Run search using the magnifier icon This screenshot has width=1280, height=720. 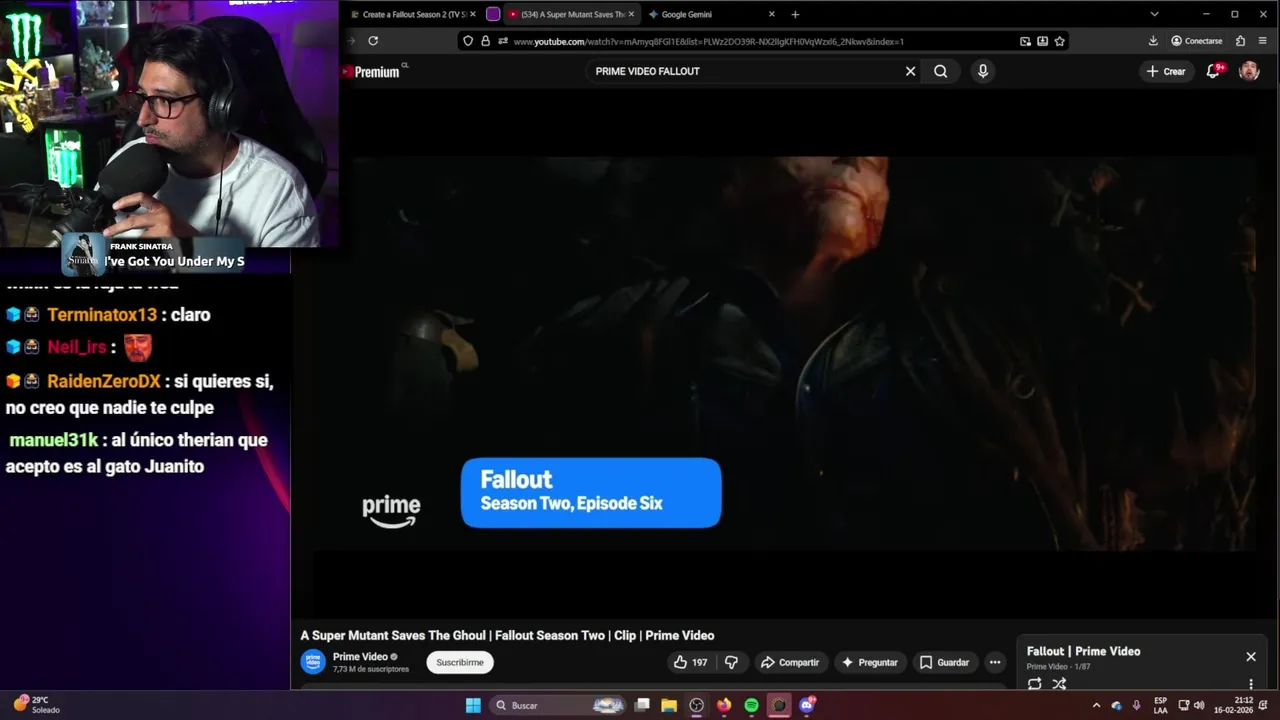940,71
